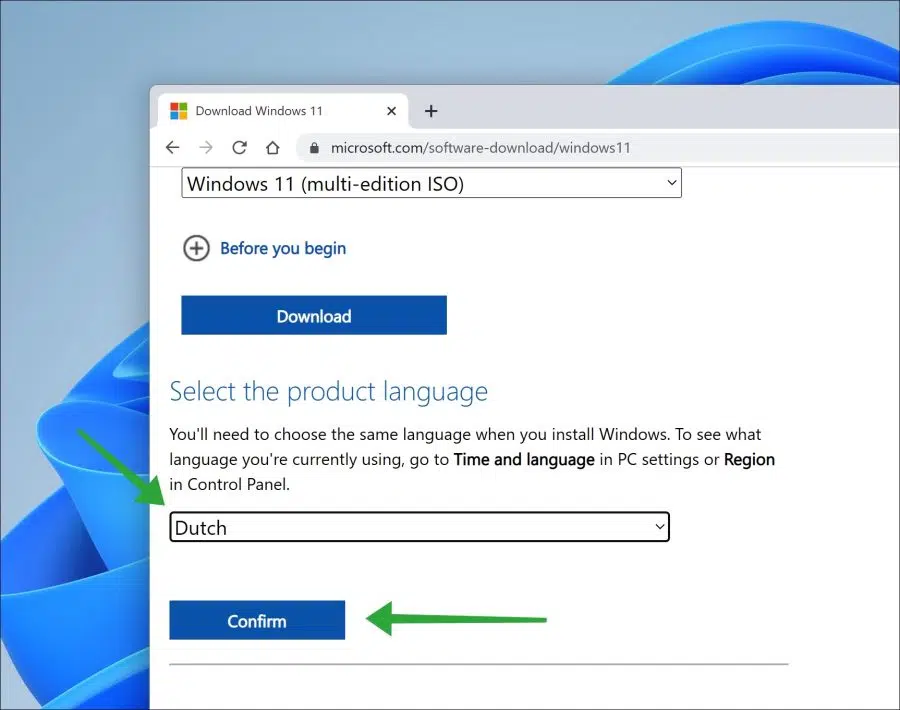Click the Microsoft logo favicon on tab
900x710 pixels.
179,111
